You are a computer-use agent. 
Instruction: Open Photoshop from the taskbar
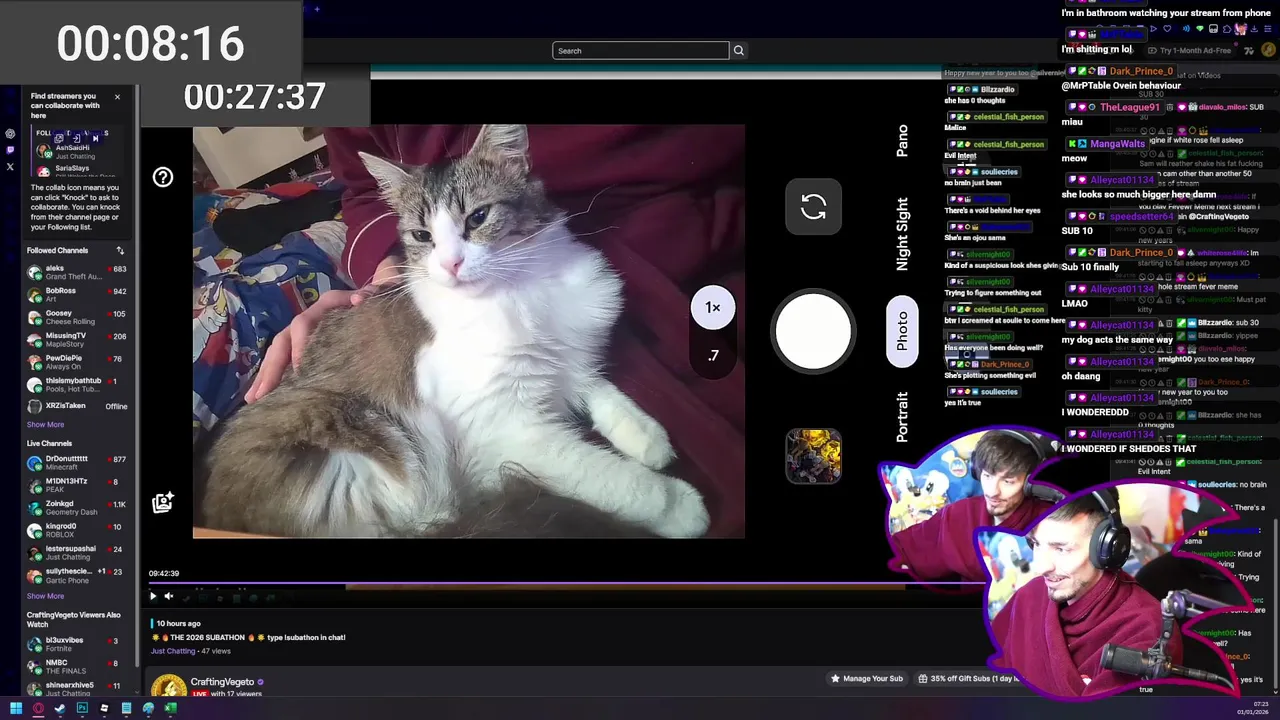pyautogui.click(x=82, y=709)
